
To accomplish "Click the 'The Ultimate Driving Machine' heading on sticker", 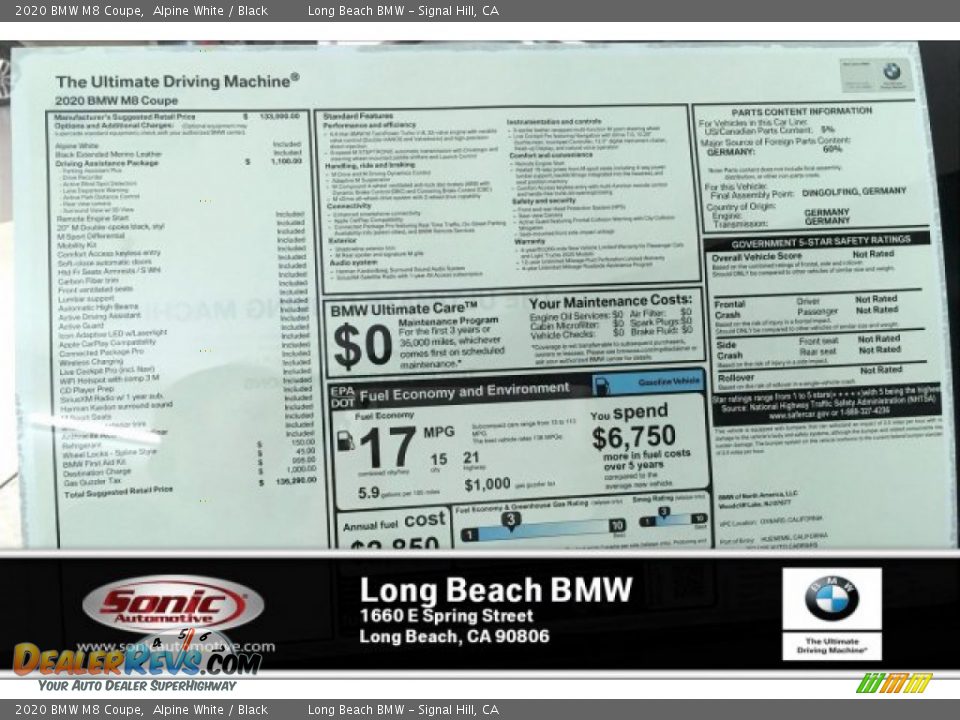I will click(177, 81).
